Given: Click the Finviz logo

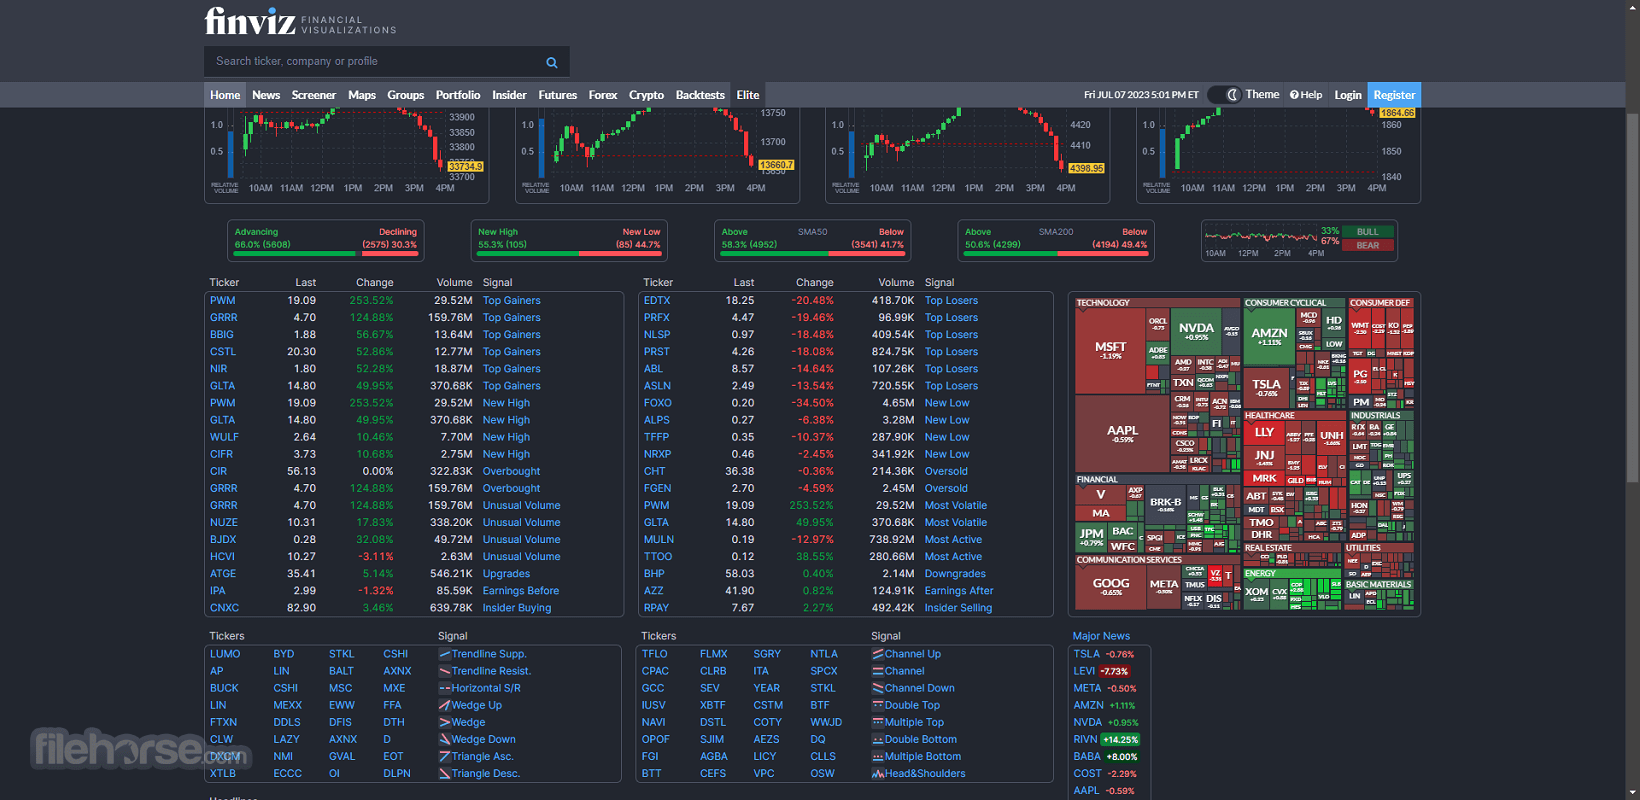Looking at the screenshot, I should 300,21.
